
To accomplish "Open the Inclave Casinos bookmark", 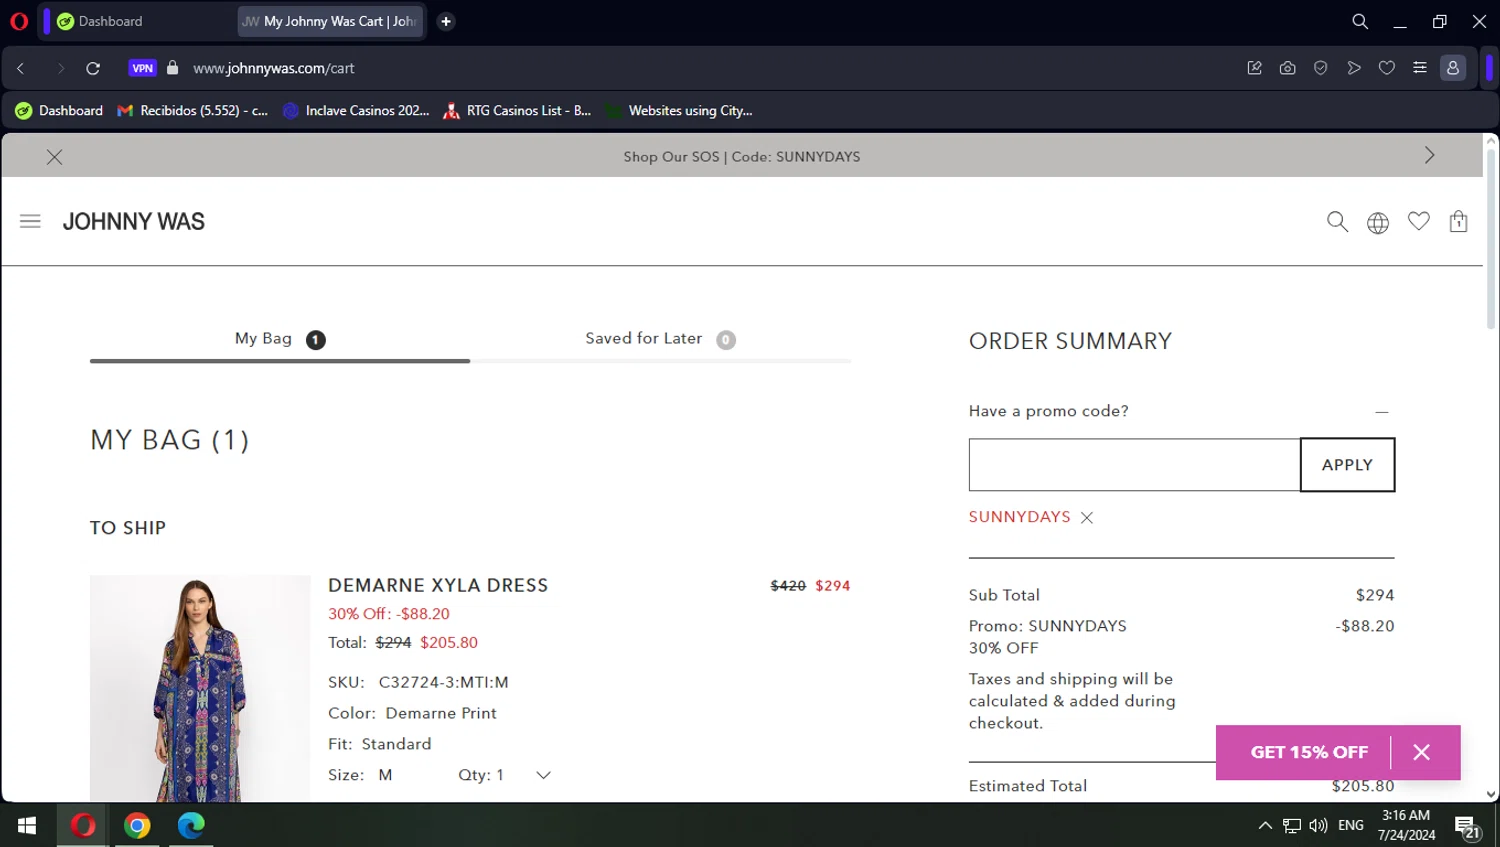I will coord(356,111).
